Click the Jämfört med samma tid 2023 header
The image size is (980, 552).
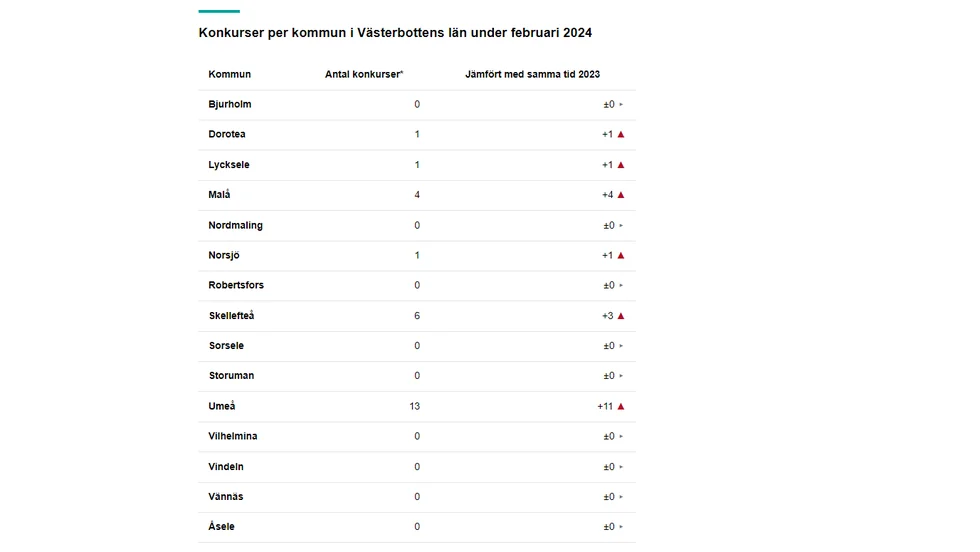(532, 74)
